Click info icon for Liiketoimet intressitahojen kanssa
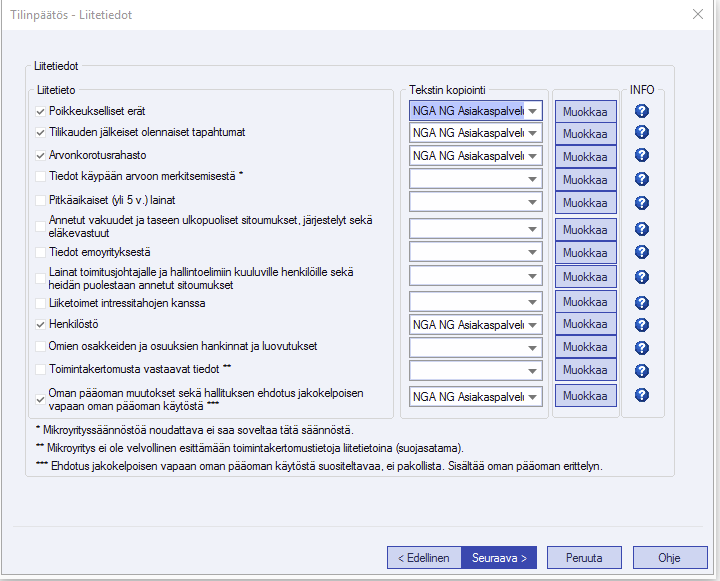 pyautogui.click(x=642, y=302)
